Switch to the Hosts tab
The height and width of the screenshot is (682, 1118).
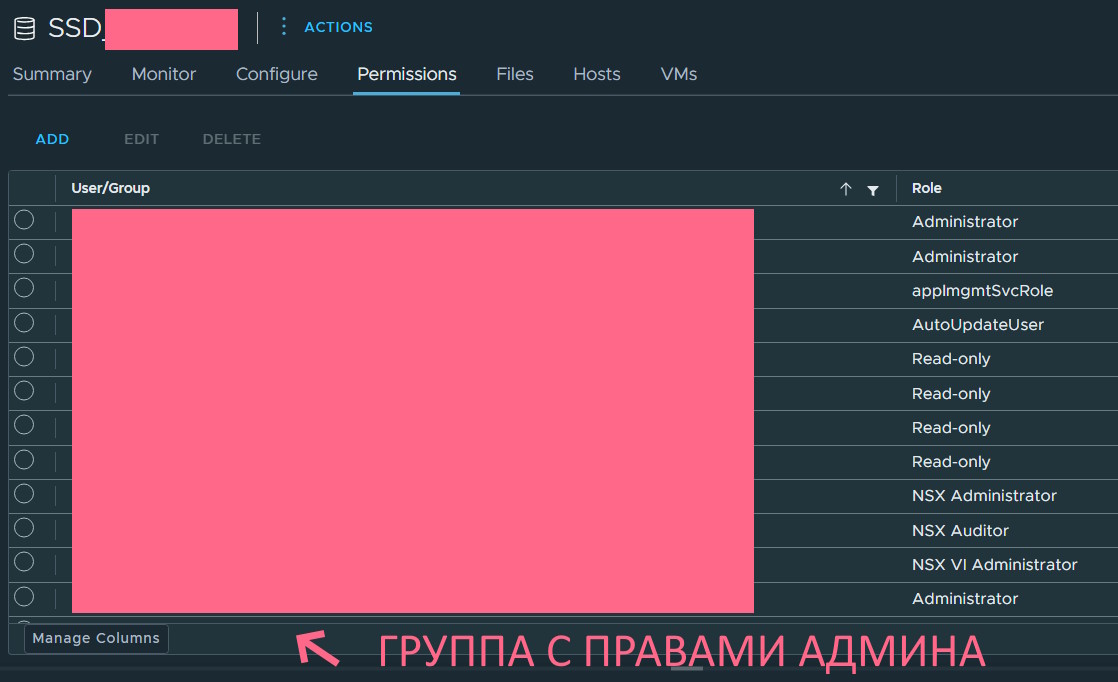pos(597,74)
